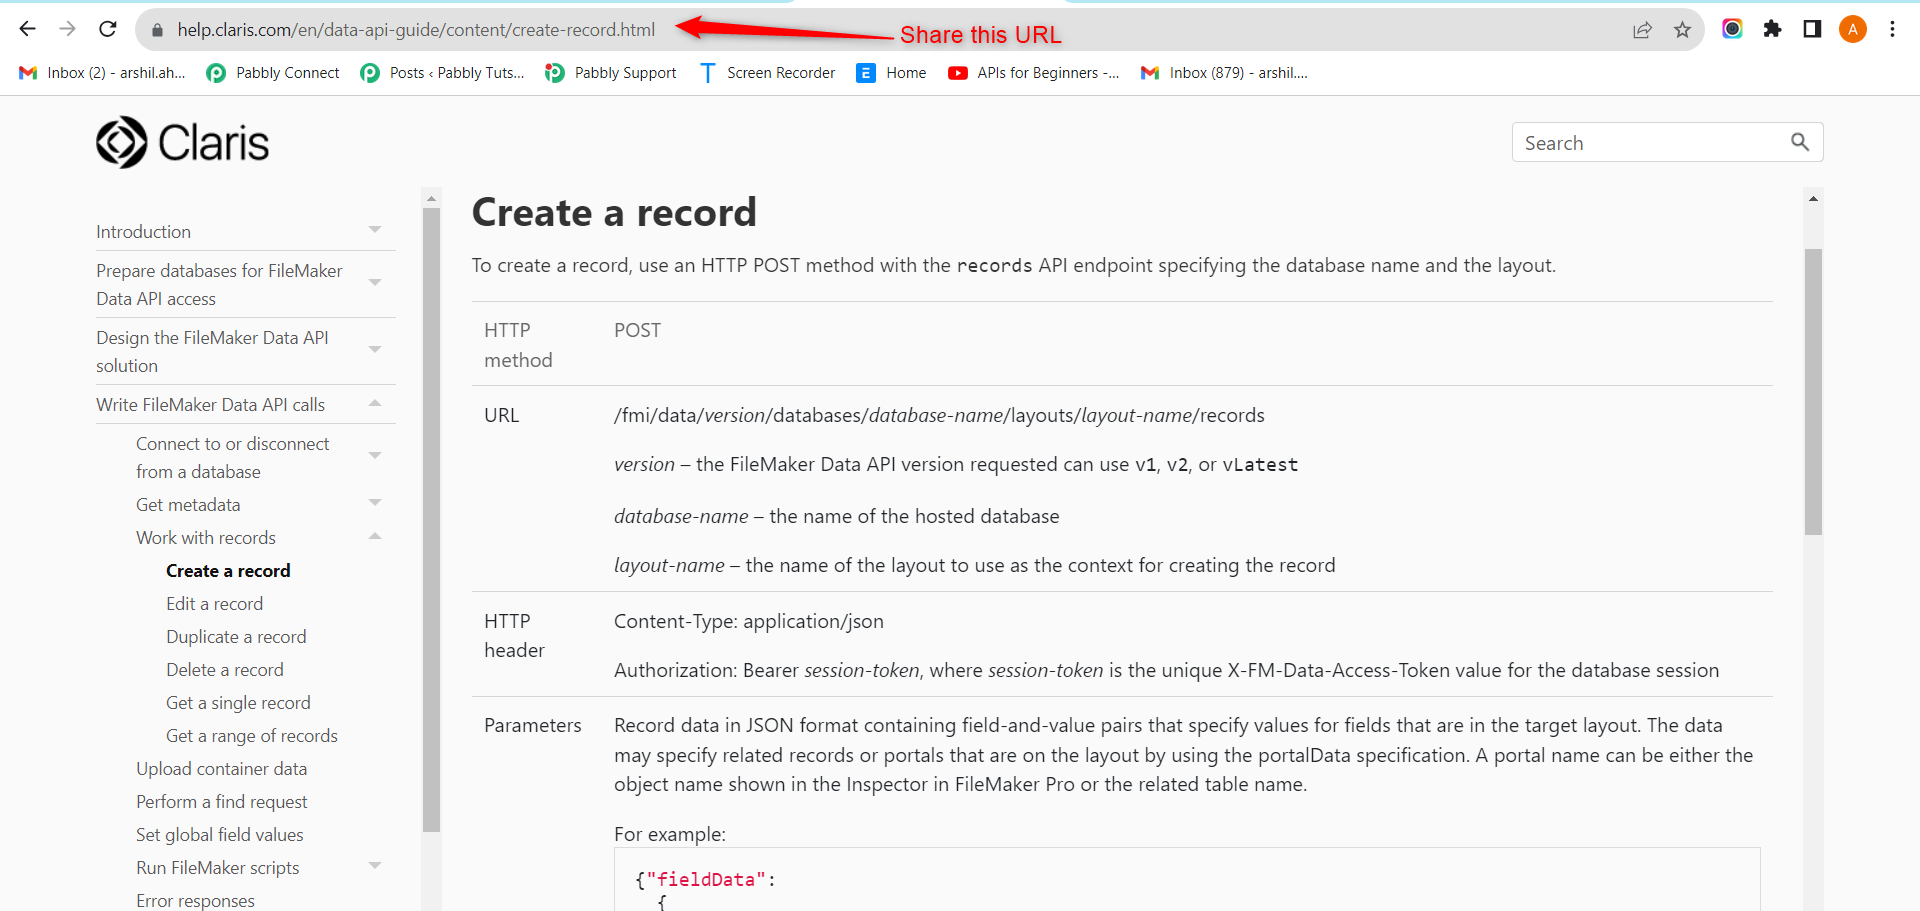Open the Home bookmark
Image resolution: width=1920 pixels, height=911 pixels.
[892, 73]
